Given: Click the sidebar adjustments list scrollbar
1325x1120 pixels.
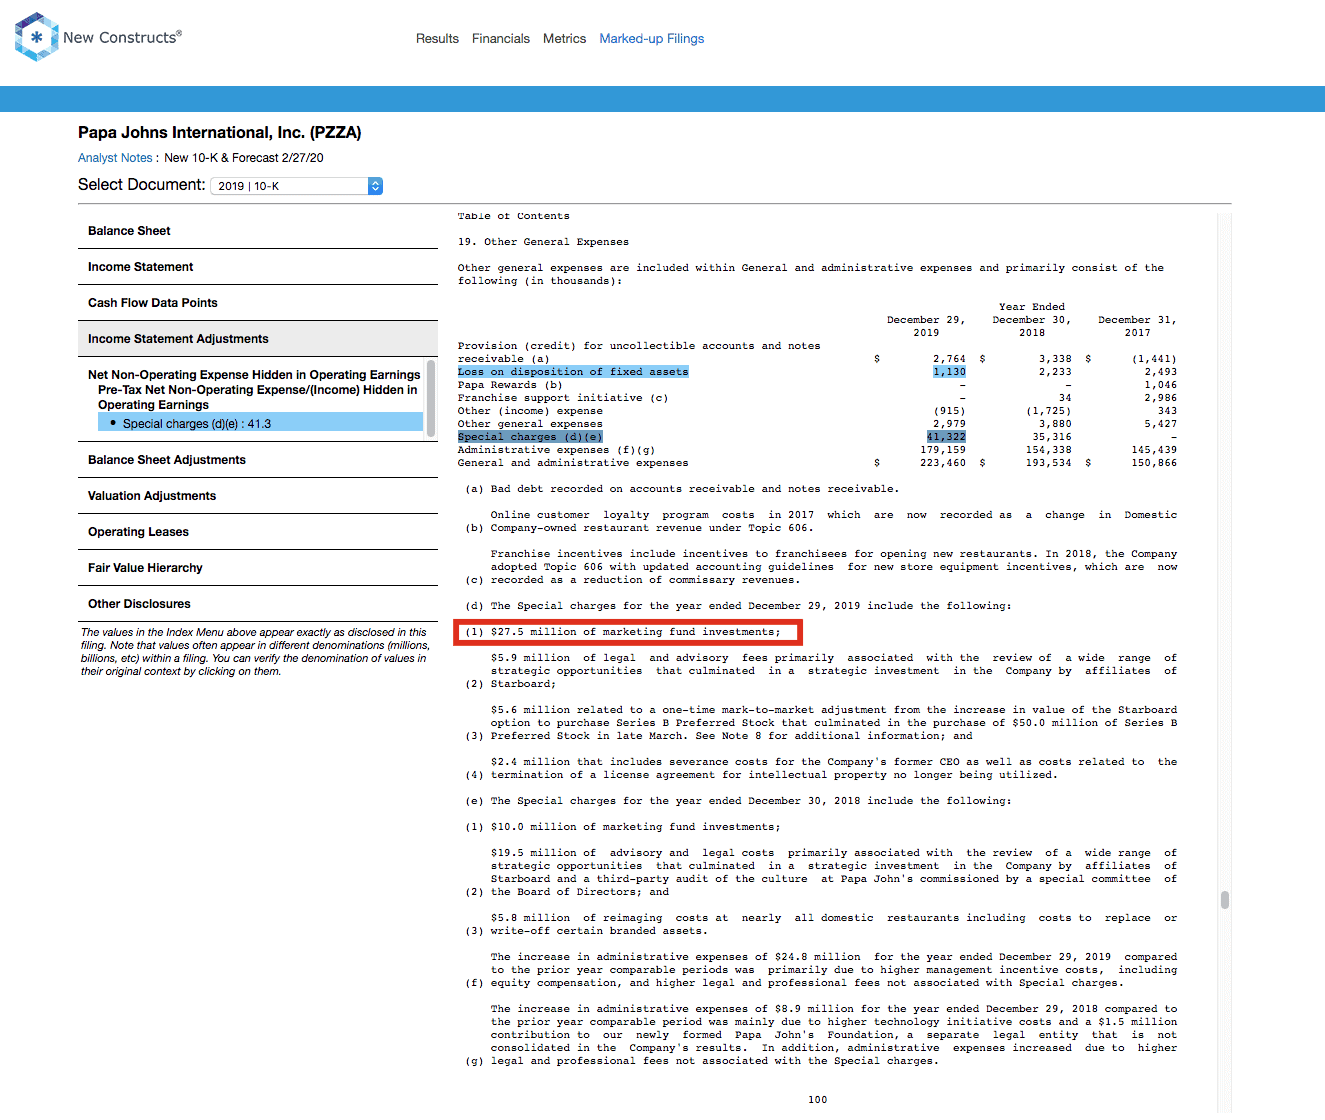Looking at the screenshot, I should 431,398.
